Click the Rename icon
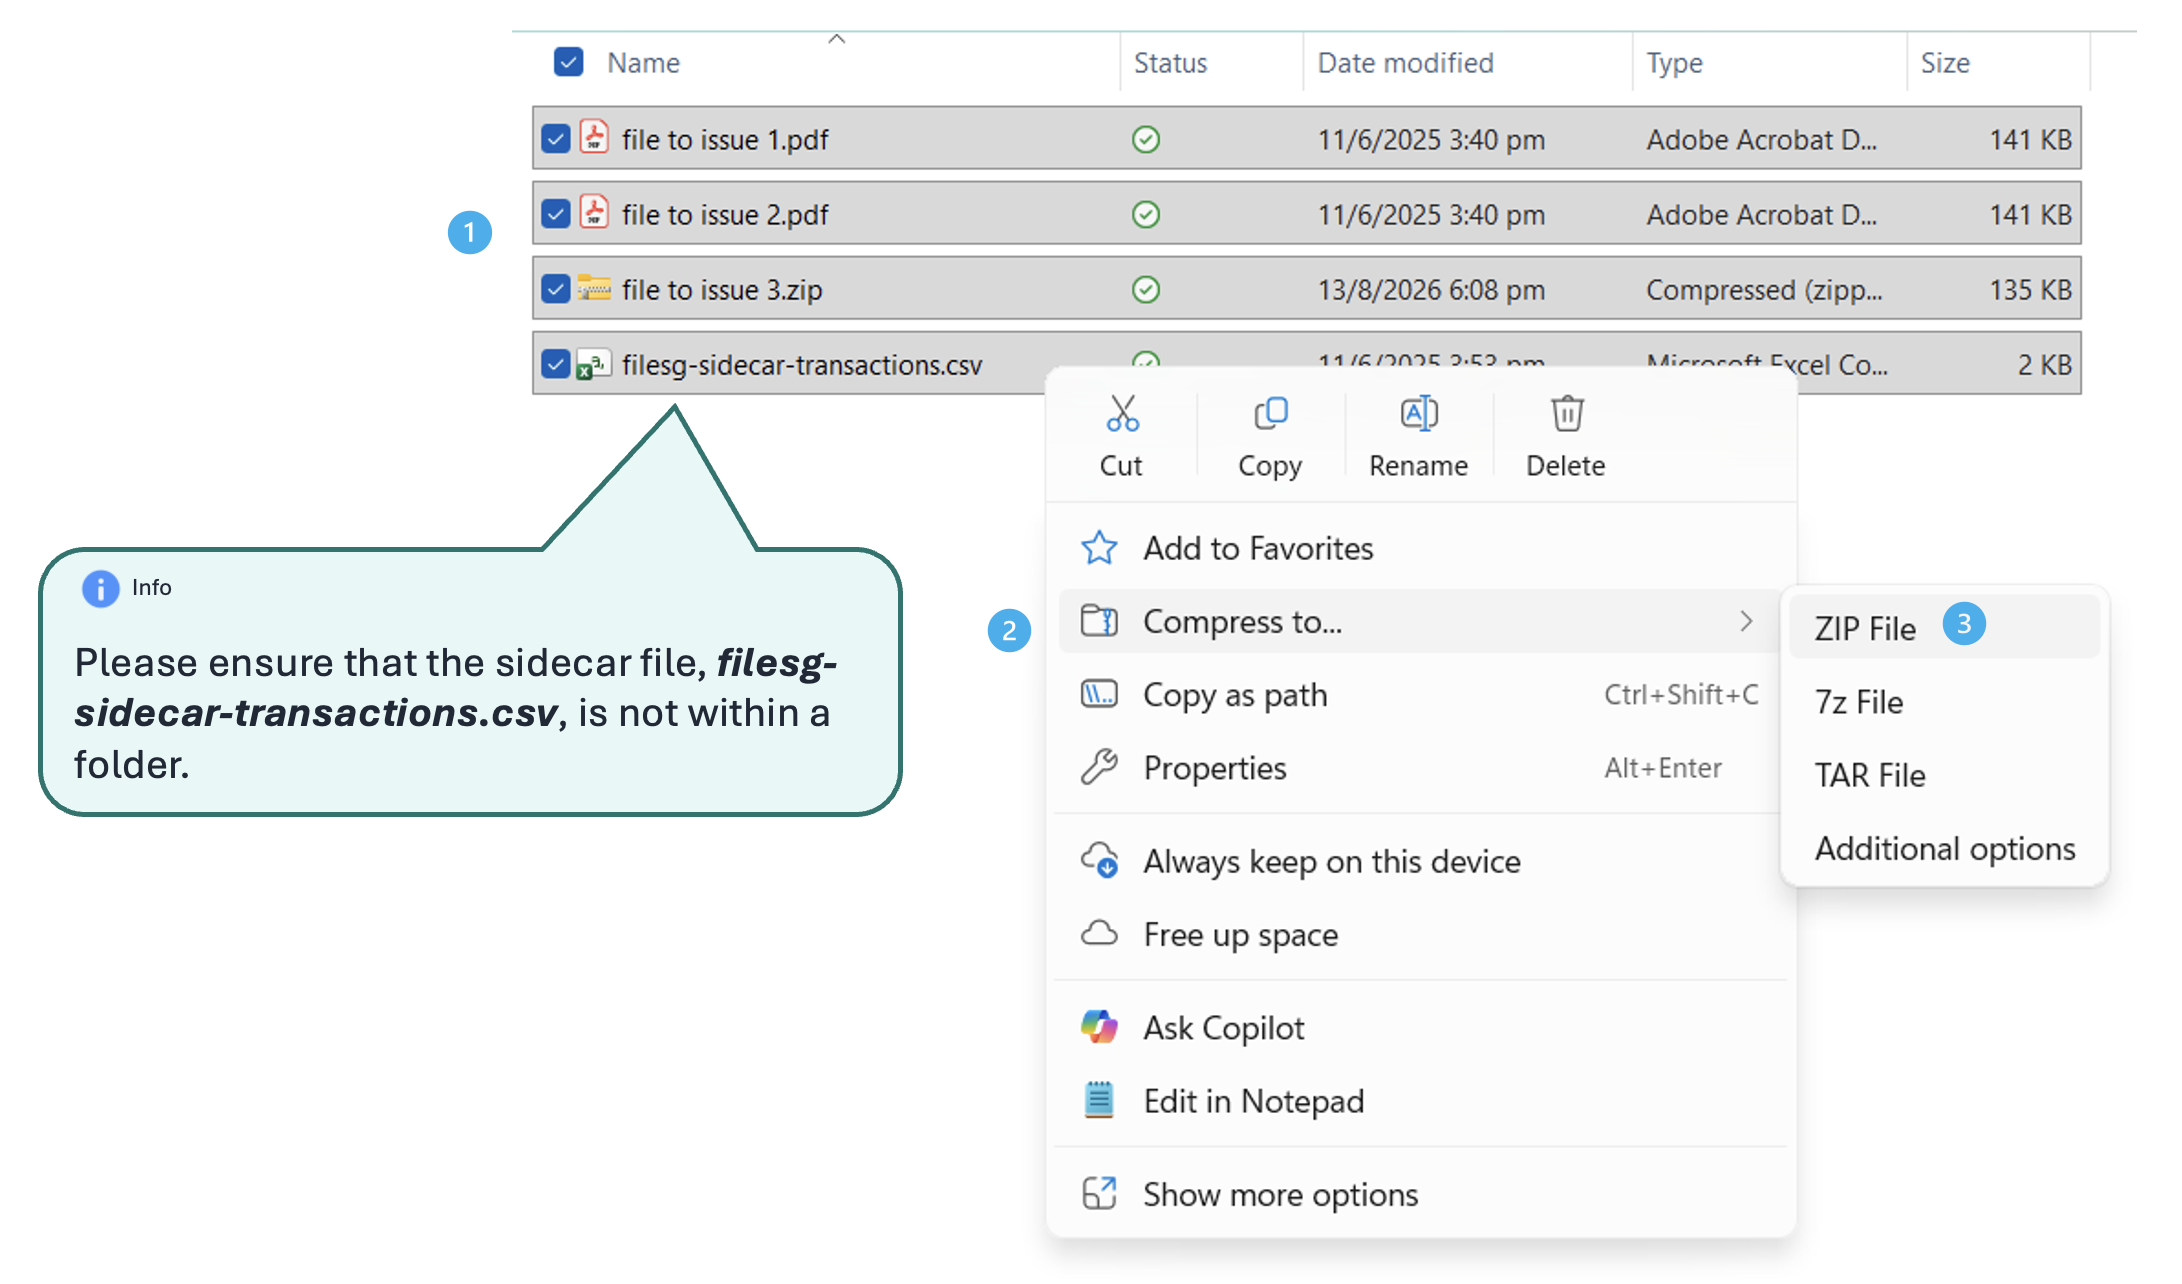 tap(1419, 413)
